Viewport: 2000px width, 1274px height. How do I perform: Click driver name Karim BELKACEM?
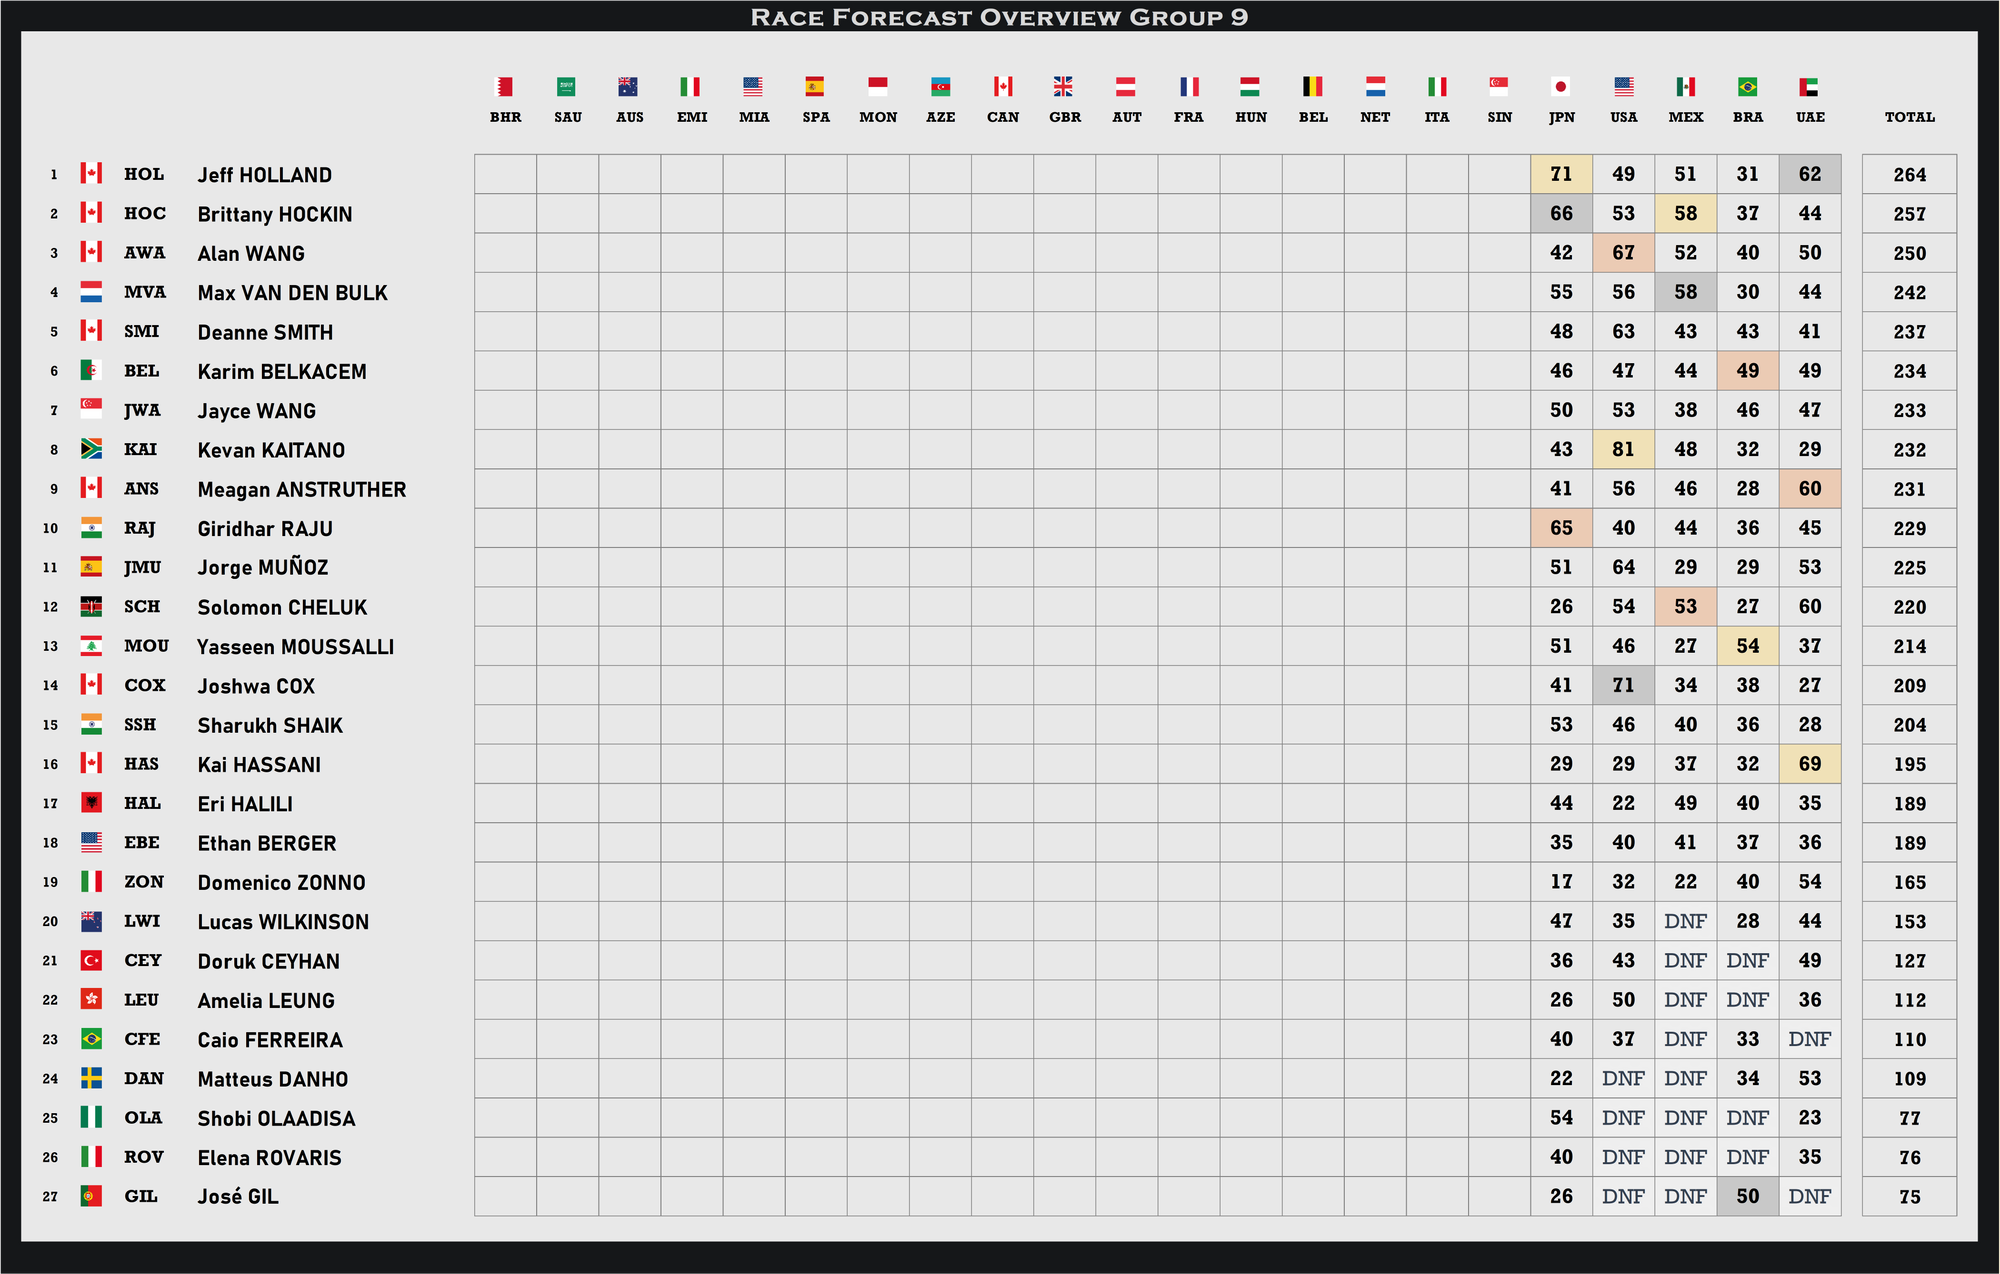point(282,372)
